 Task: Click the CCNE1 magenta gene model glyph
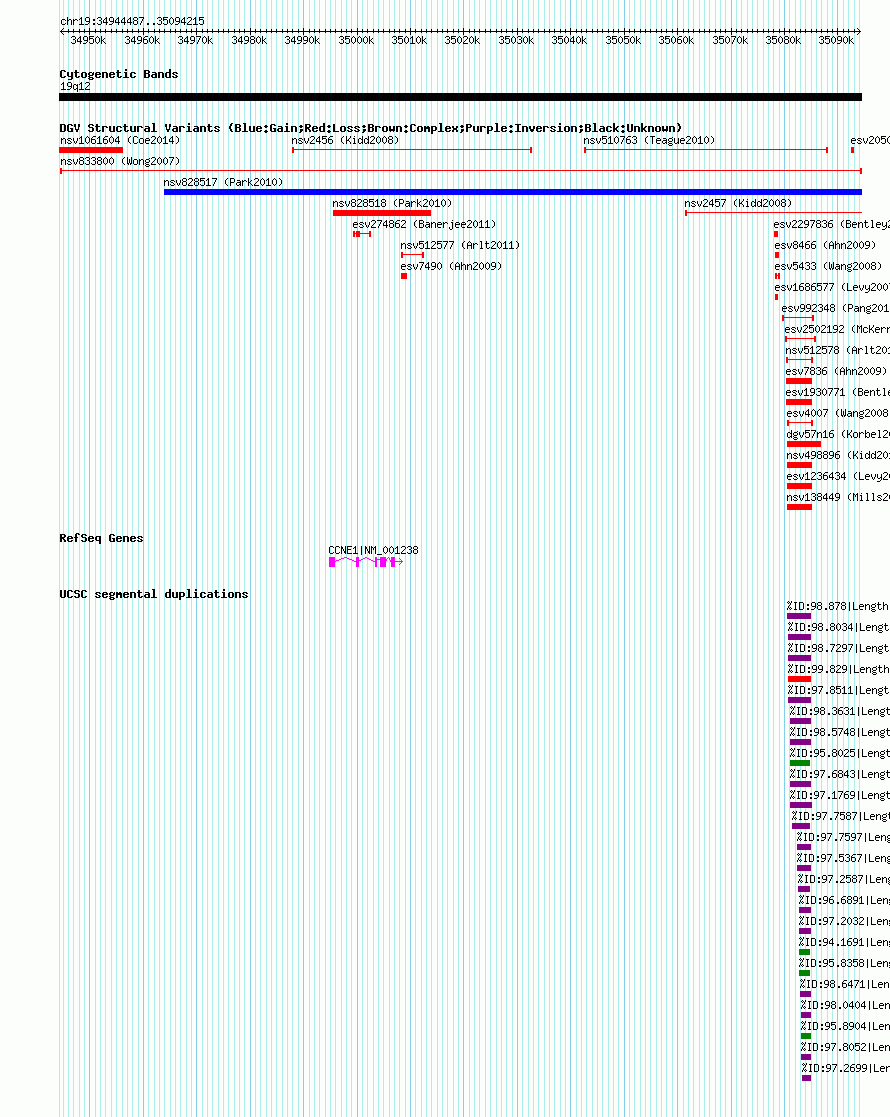click(x=366, y=562)
